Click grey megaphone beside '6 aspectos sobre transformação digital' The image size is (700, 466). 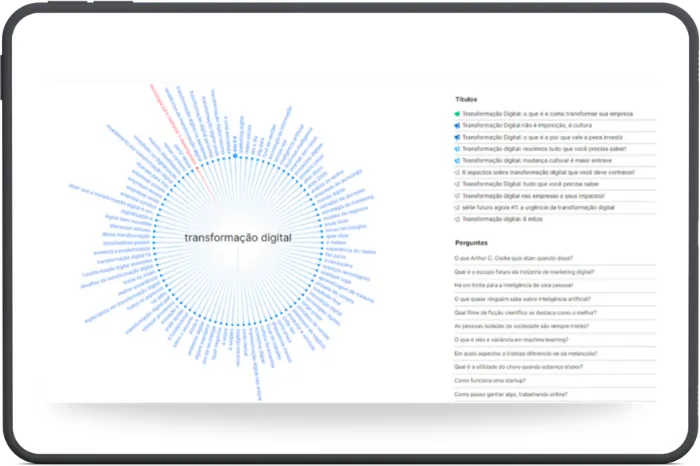(457, 172)
